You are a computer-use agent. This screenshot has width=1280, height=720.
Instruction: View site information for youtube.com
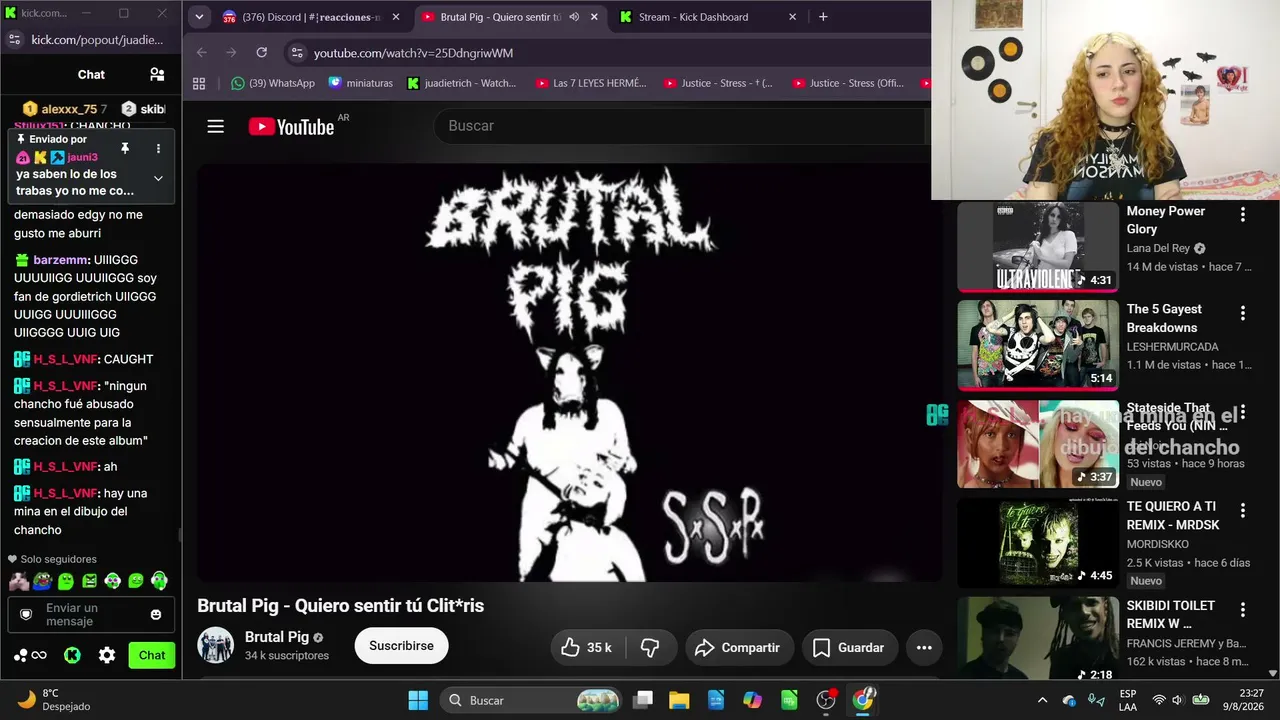coord(295,53)
